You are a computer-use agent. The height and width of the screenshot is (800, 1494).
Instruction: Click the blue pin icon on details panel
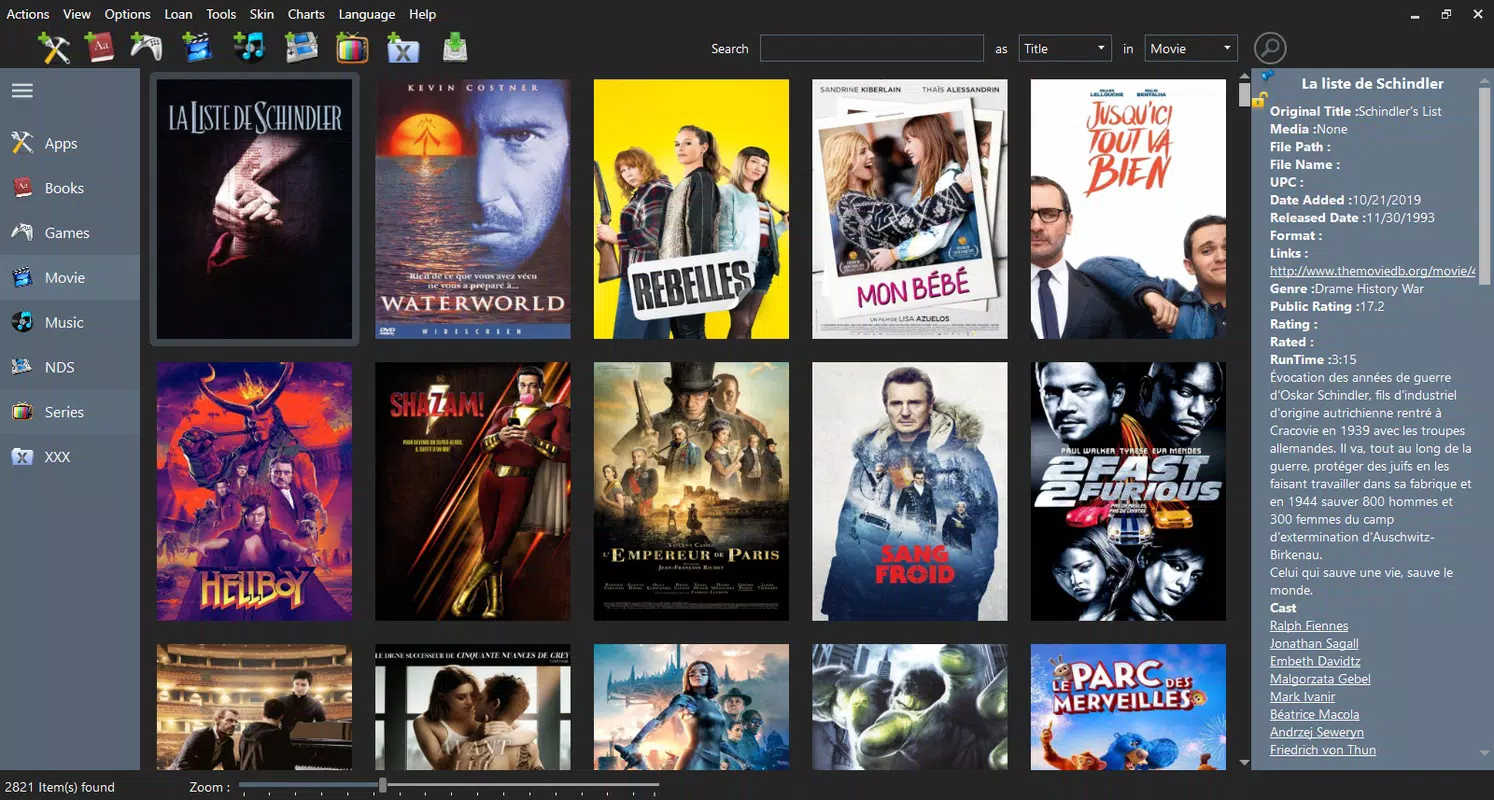[1266, 76]
